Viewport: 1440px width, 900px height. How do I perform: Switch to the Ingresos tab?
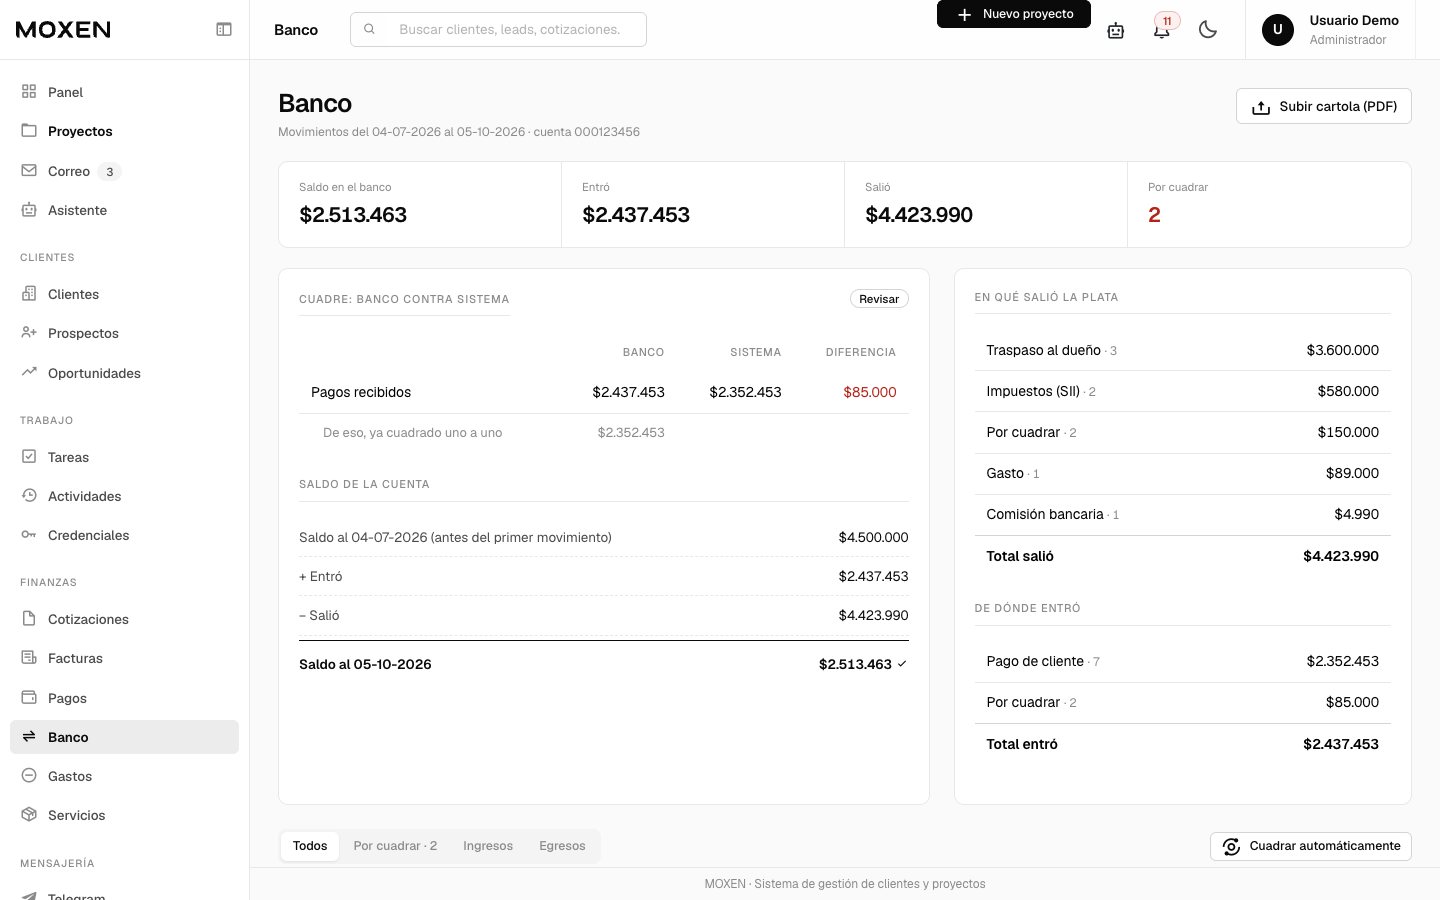coord(488,846)
